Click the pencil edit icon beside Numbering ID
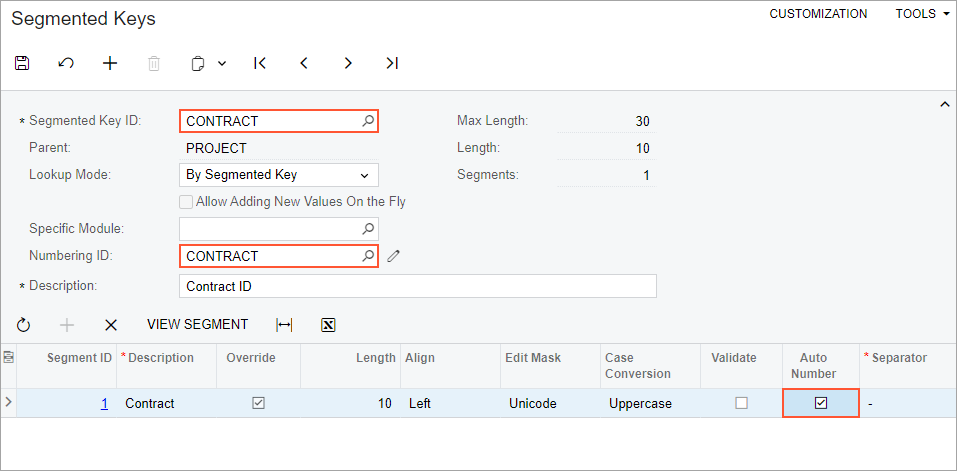The image size is (957, 471). [x=394, y=256]
